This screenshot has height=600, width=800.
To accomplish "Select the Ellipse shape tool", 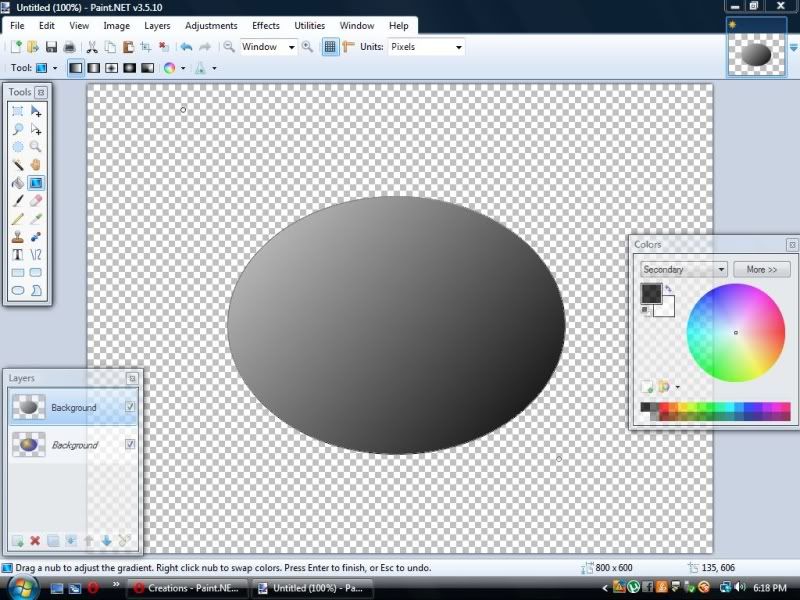I will (x=18, y=290).
